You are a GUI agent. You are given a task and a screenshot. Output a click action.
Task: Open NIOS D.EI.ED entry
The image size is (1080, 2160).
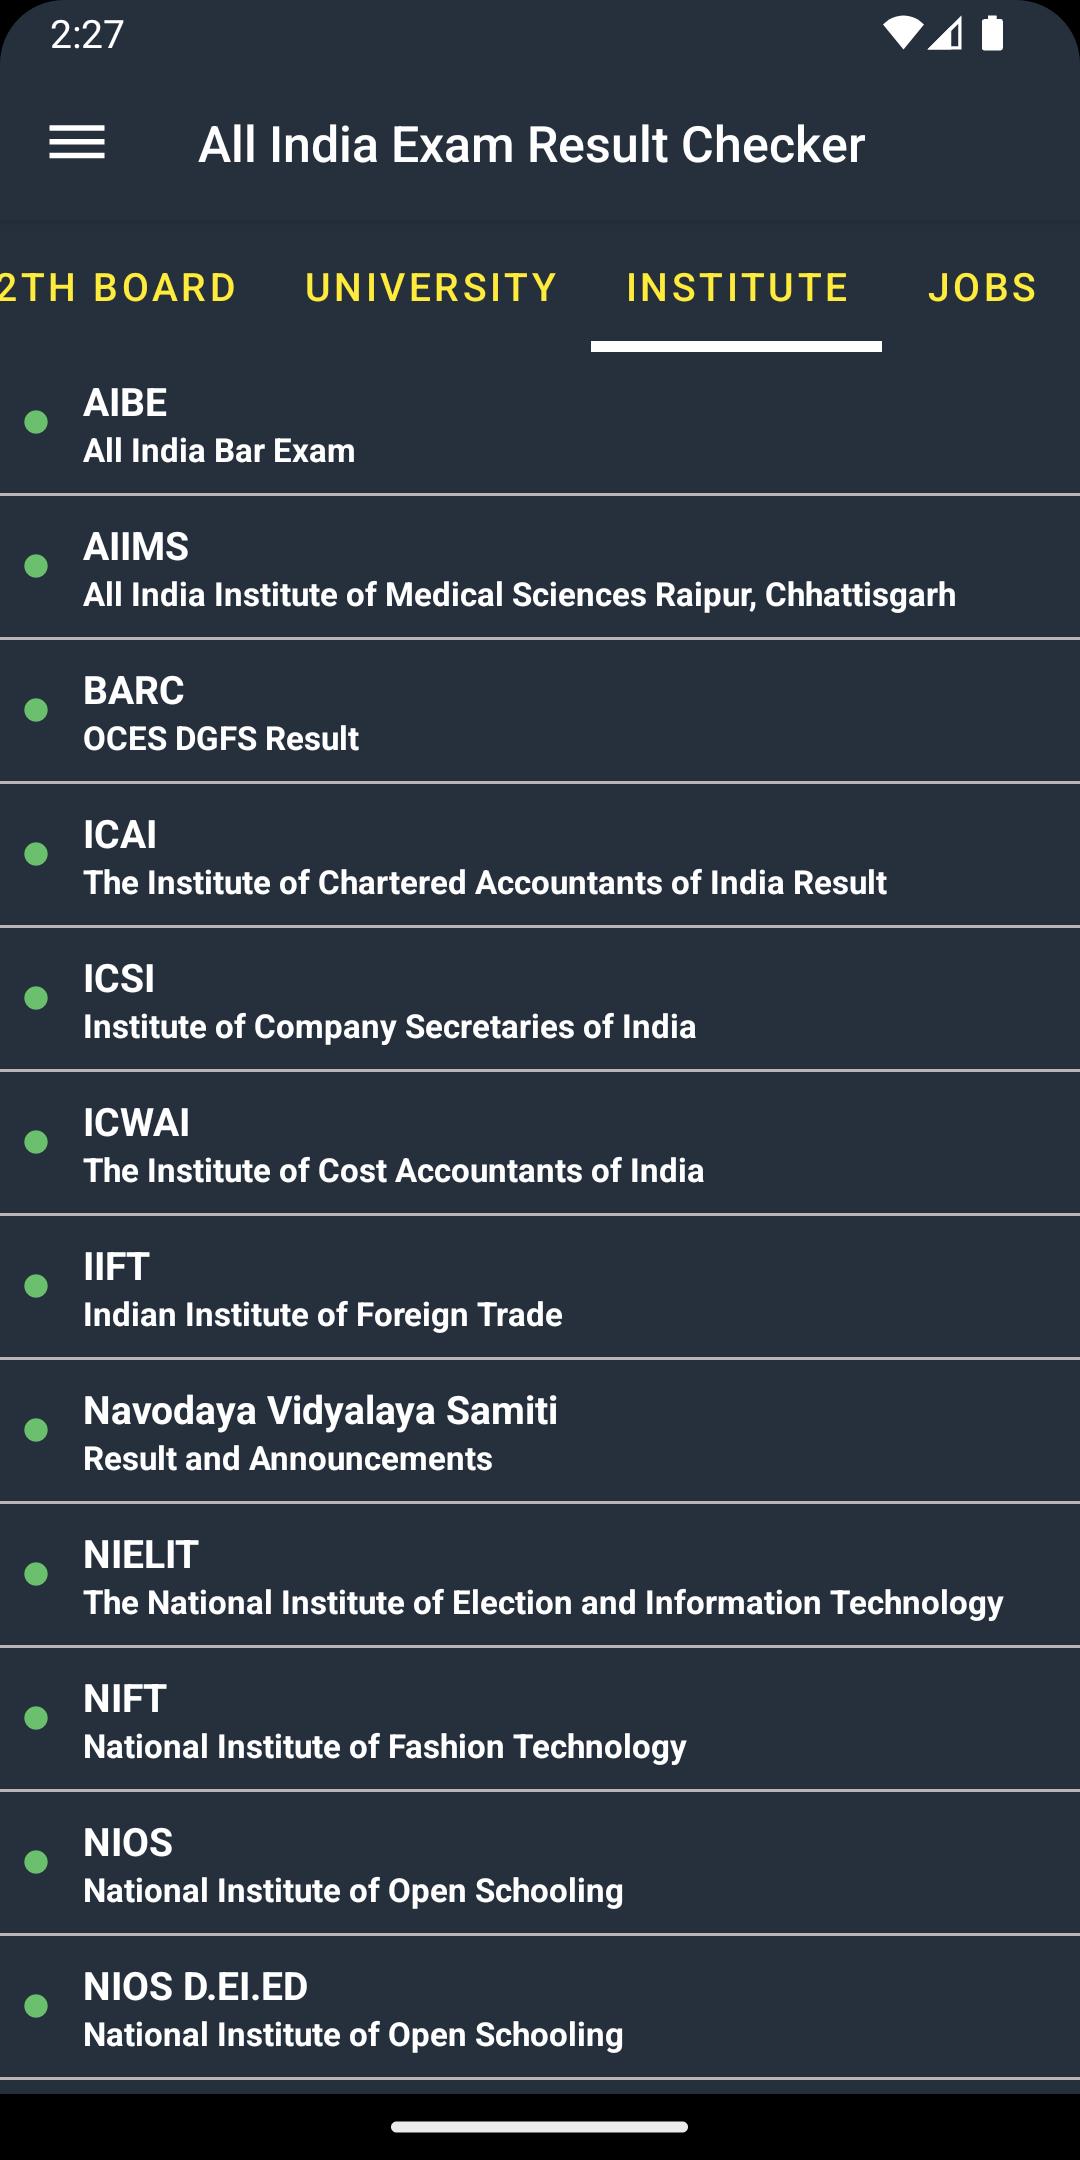[x=540, y=2007]
